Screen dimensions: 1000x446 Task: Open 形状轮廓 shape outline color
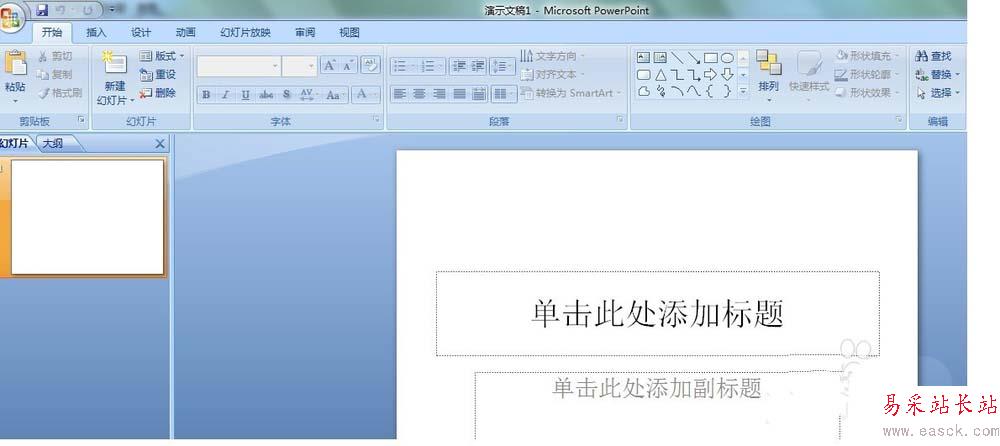[x=866, y=75]
